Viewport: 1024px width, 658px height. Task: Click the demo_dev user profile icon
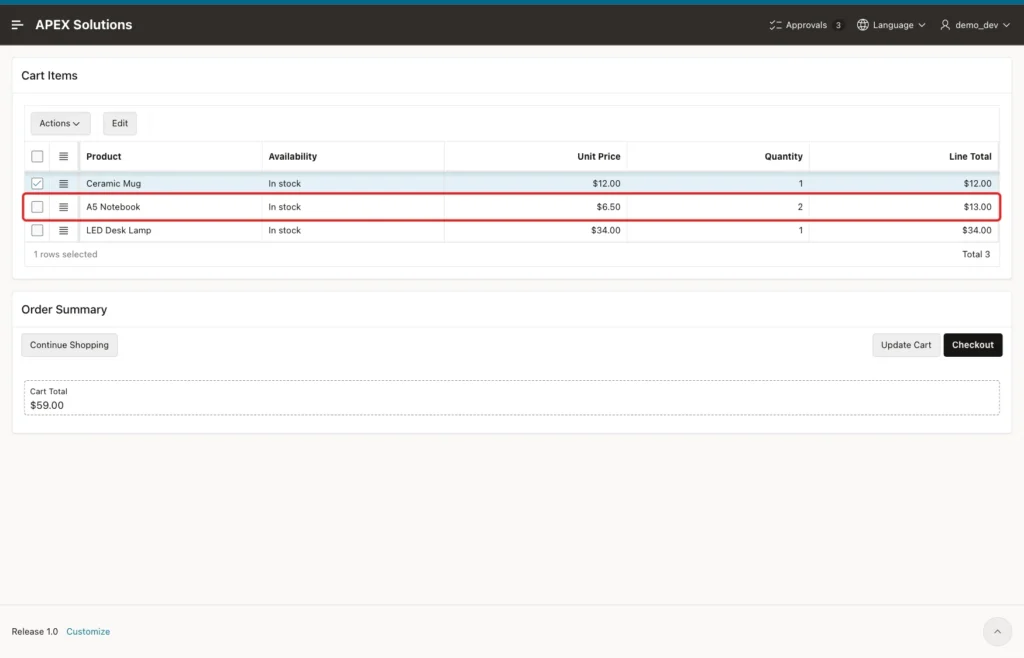[945, 25]
